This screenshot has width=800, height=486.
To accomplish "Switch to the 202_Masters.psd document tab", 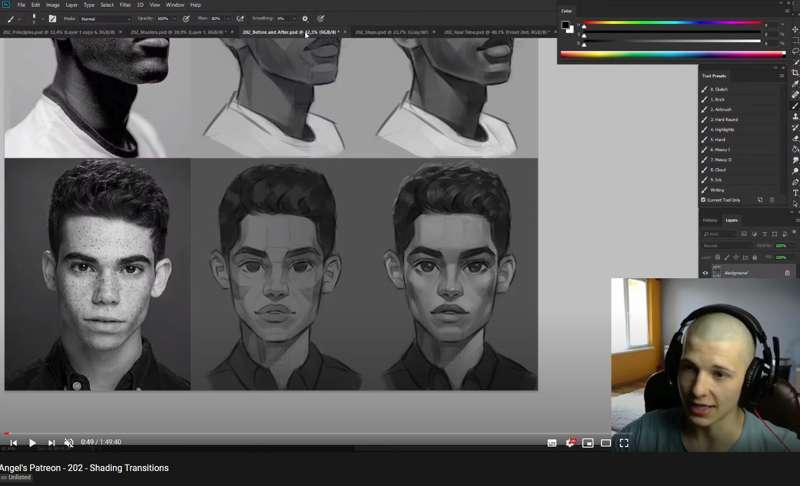I will 177,32.
